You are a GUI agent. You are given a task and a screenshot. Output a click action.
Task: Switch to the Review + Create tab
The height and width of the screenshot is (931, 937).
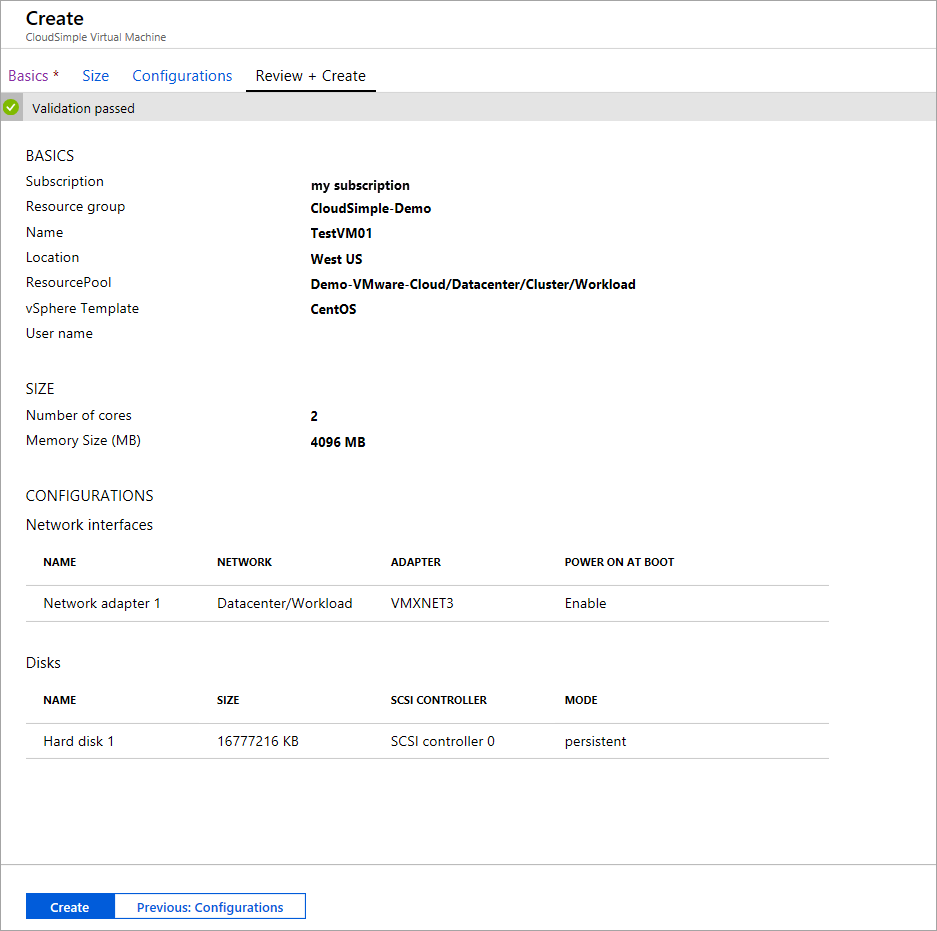310,75
